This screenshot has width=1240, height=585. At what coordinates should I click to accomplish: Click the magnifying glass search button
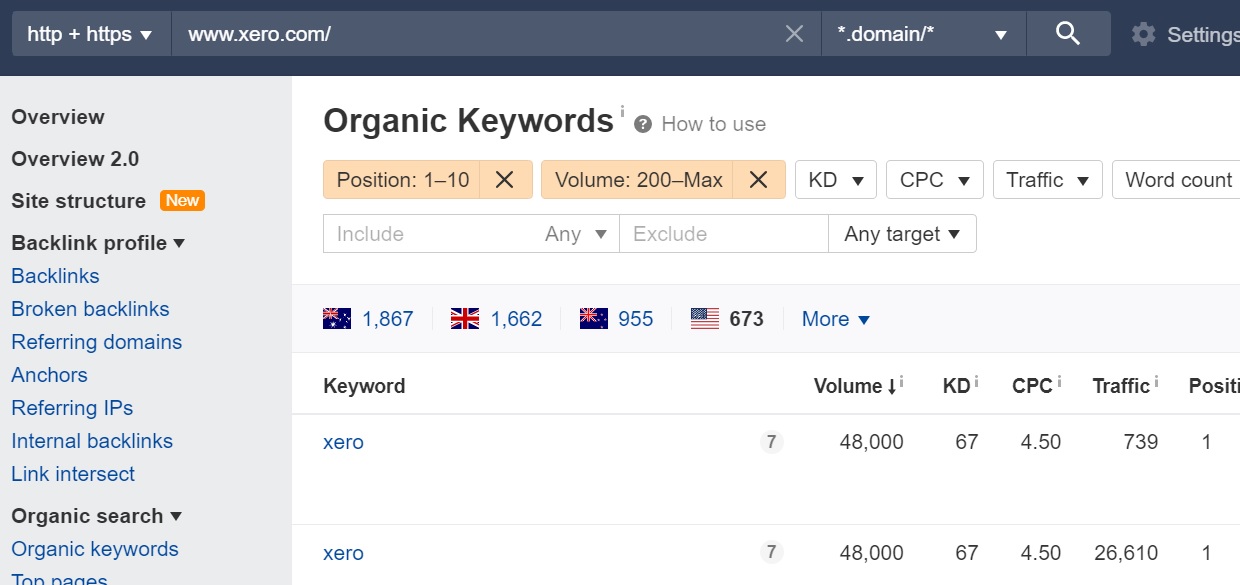point(1068,34)
